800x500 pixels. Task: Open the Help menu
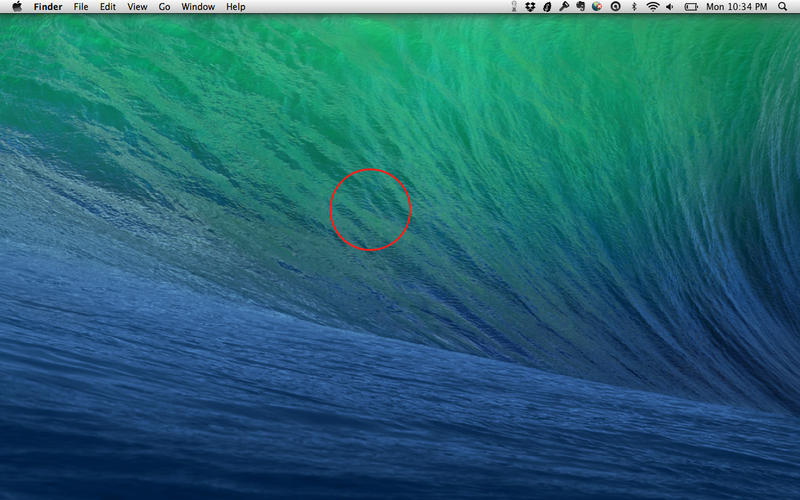pos(236,7)
